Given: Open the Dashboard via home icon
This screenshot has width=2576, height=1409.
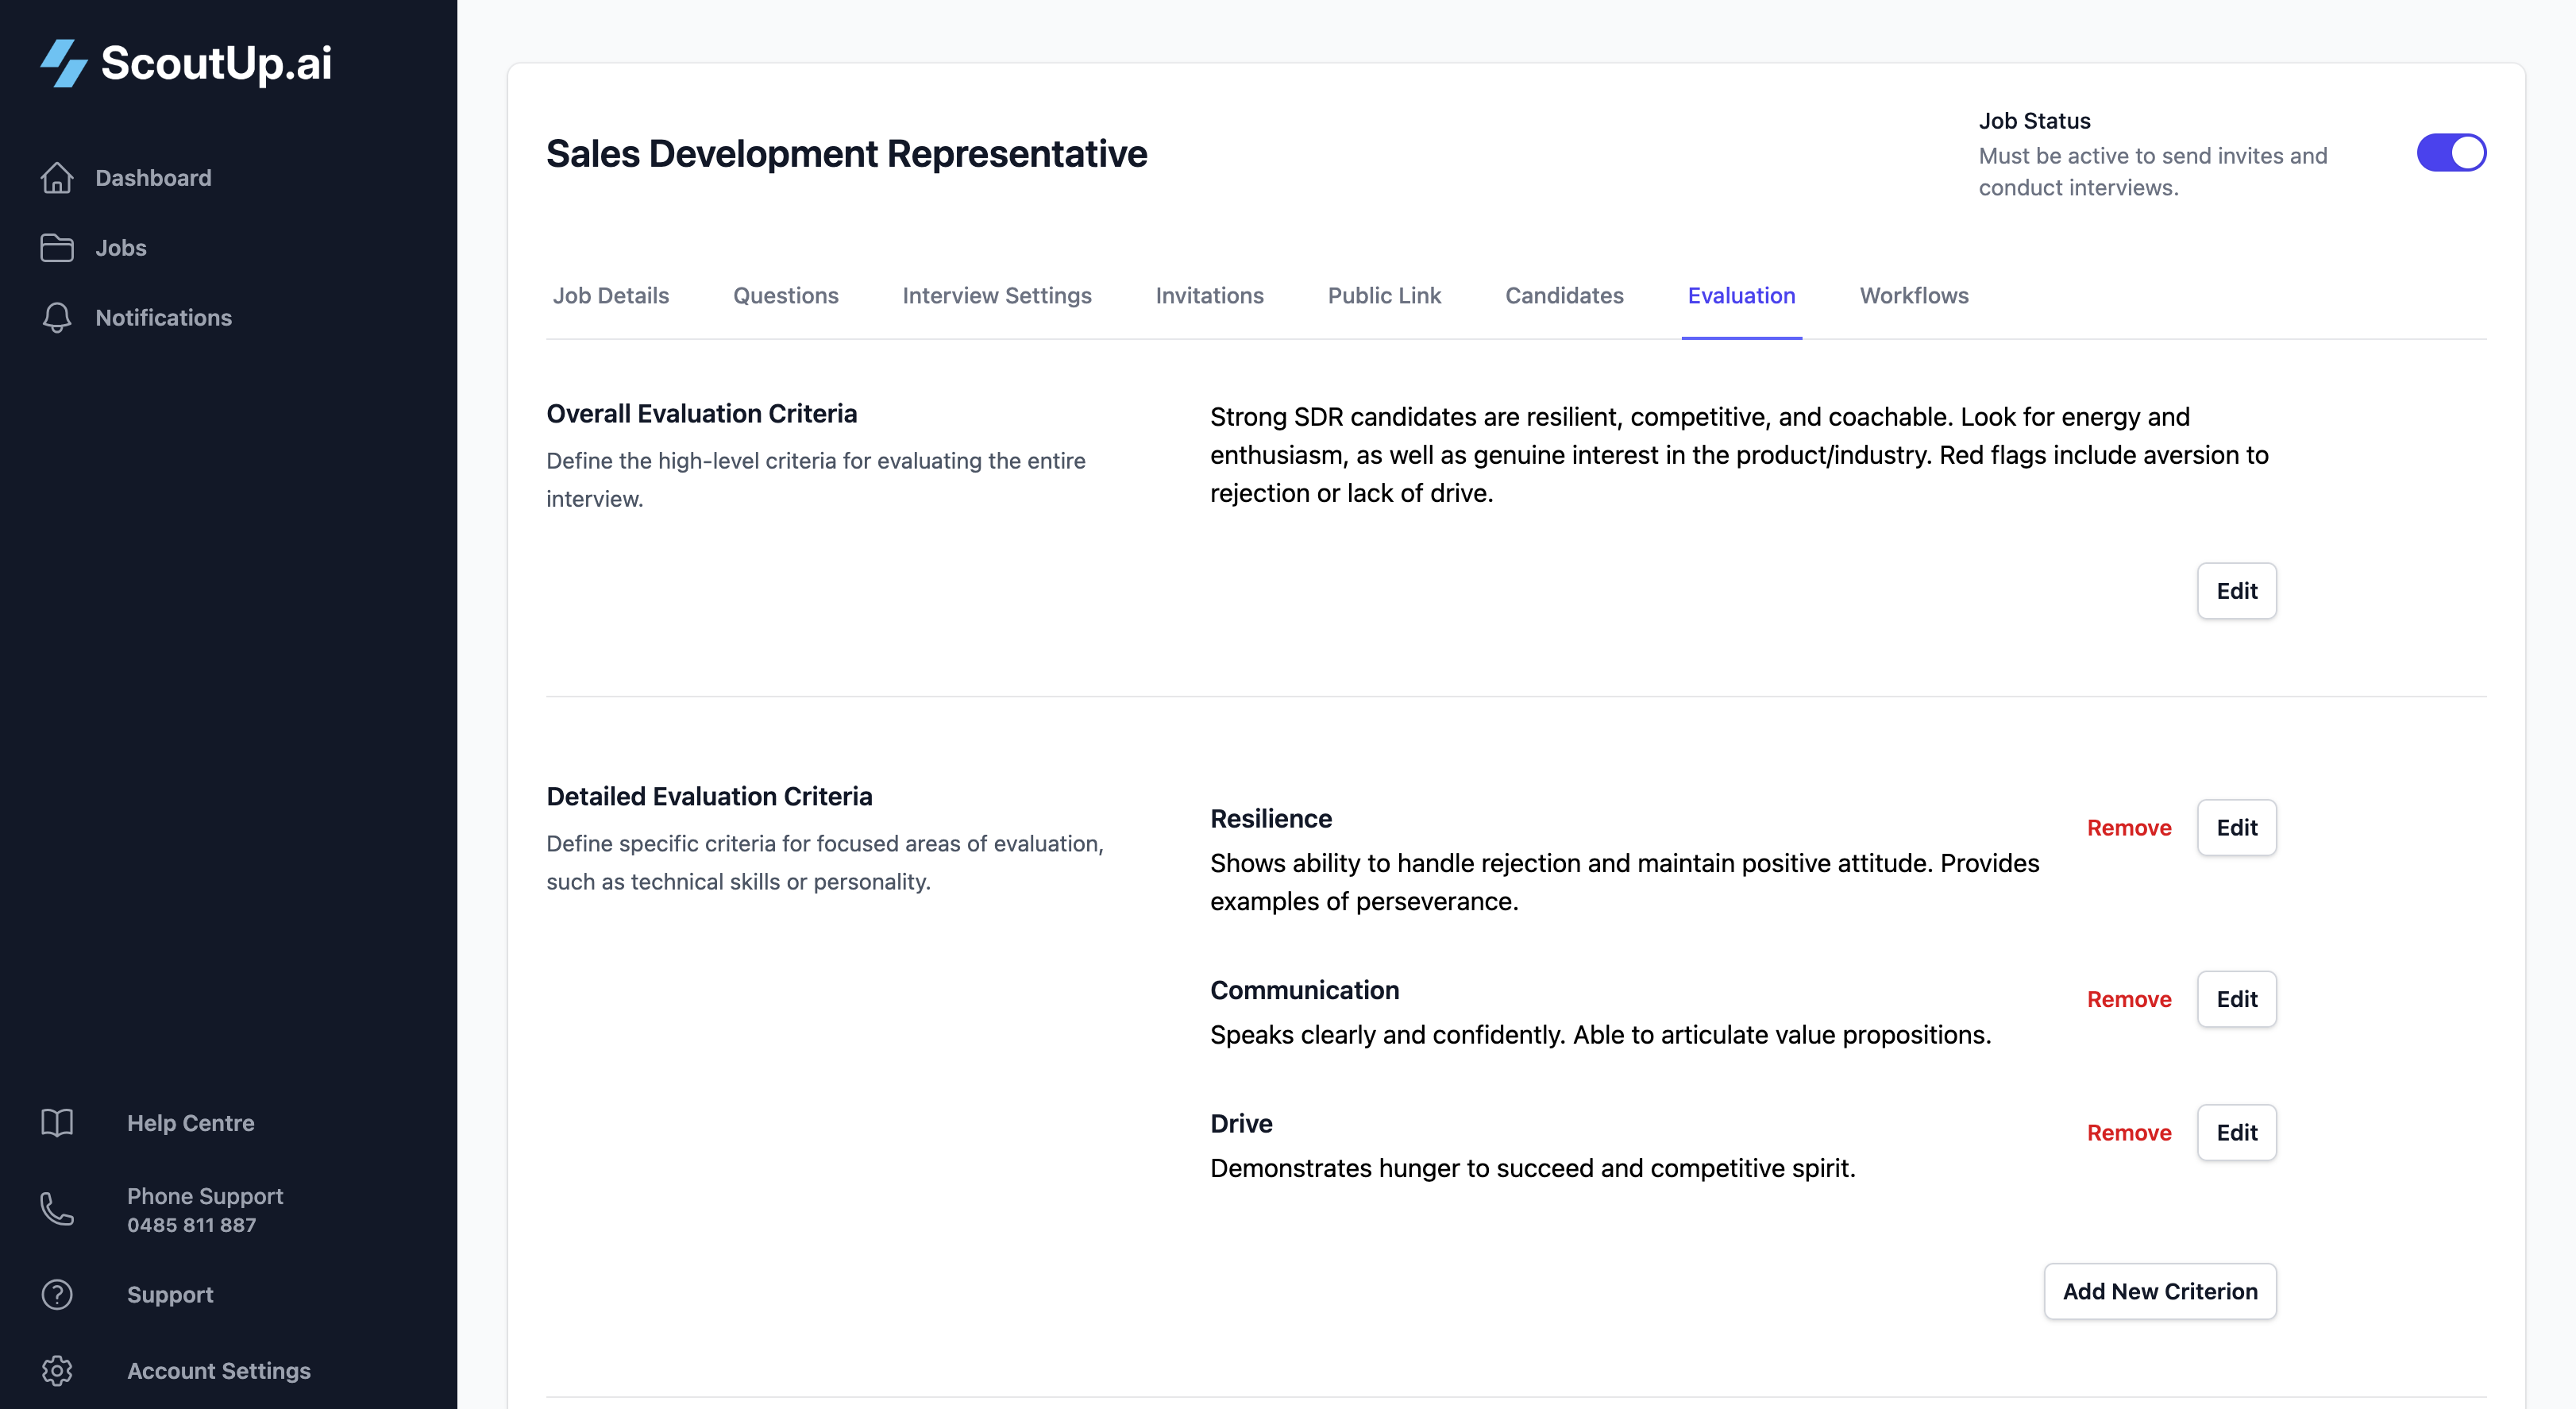Looking at the screenshot, I should click(x=57, y=178).
